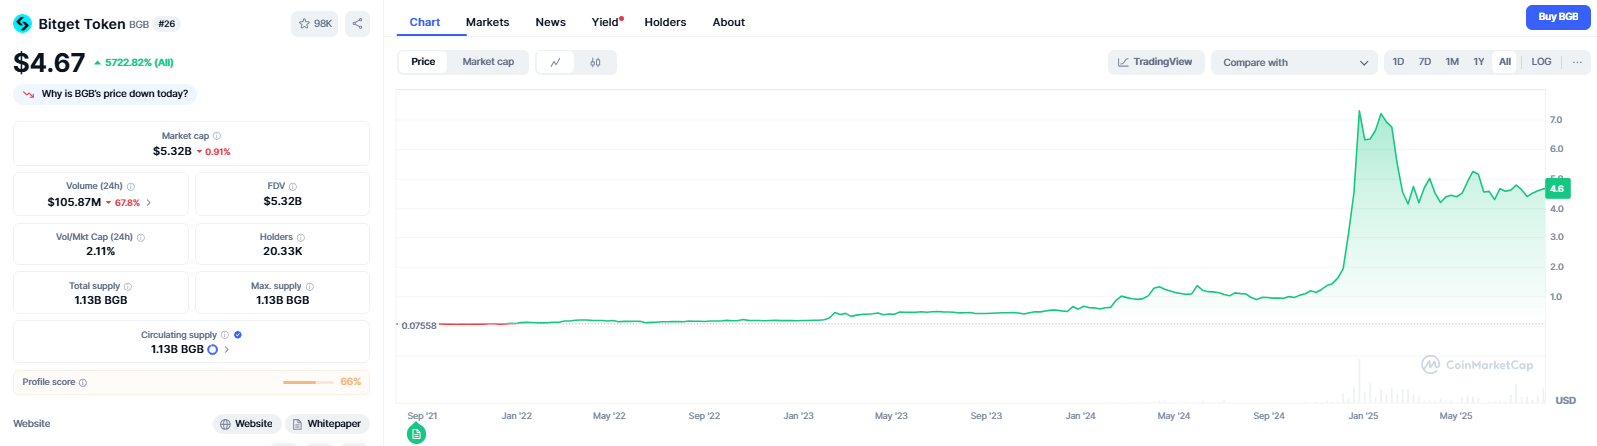Toggle LOG scale on chart
Screen dimensions: 1597x446
tap(1541, 62)
